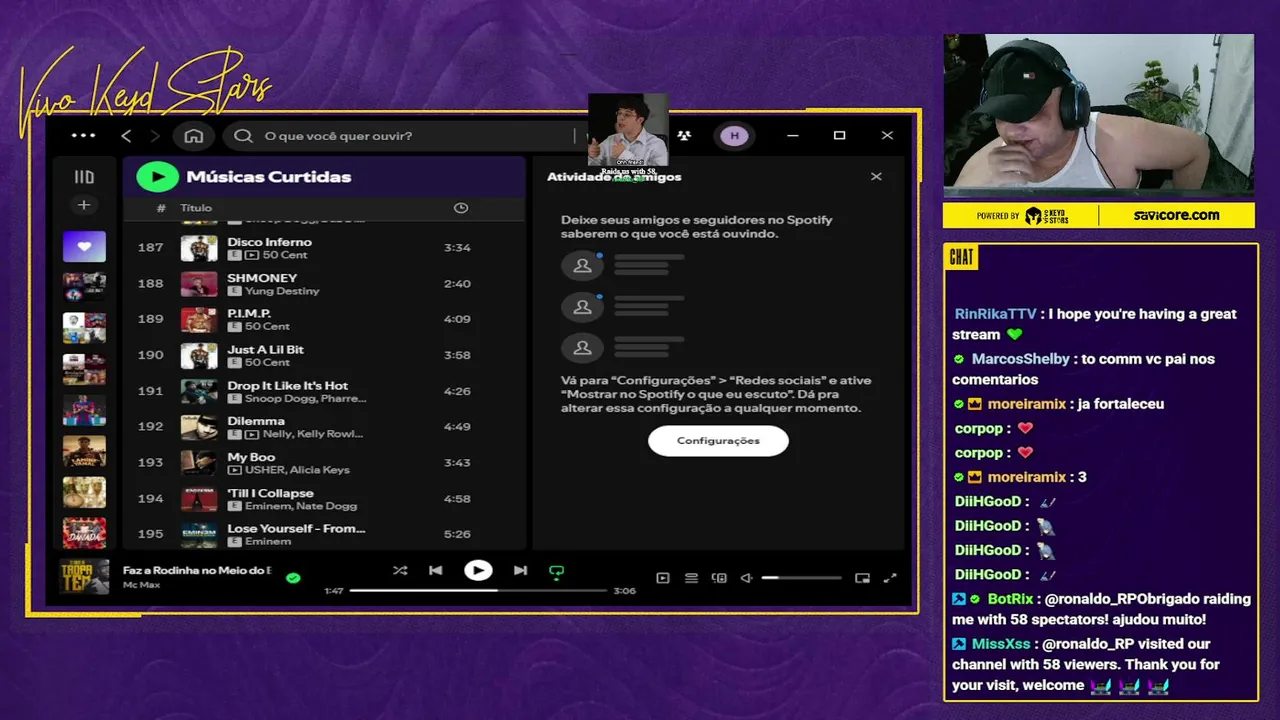Click now playing album art in player bar

click(x=84, y=577)
